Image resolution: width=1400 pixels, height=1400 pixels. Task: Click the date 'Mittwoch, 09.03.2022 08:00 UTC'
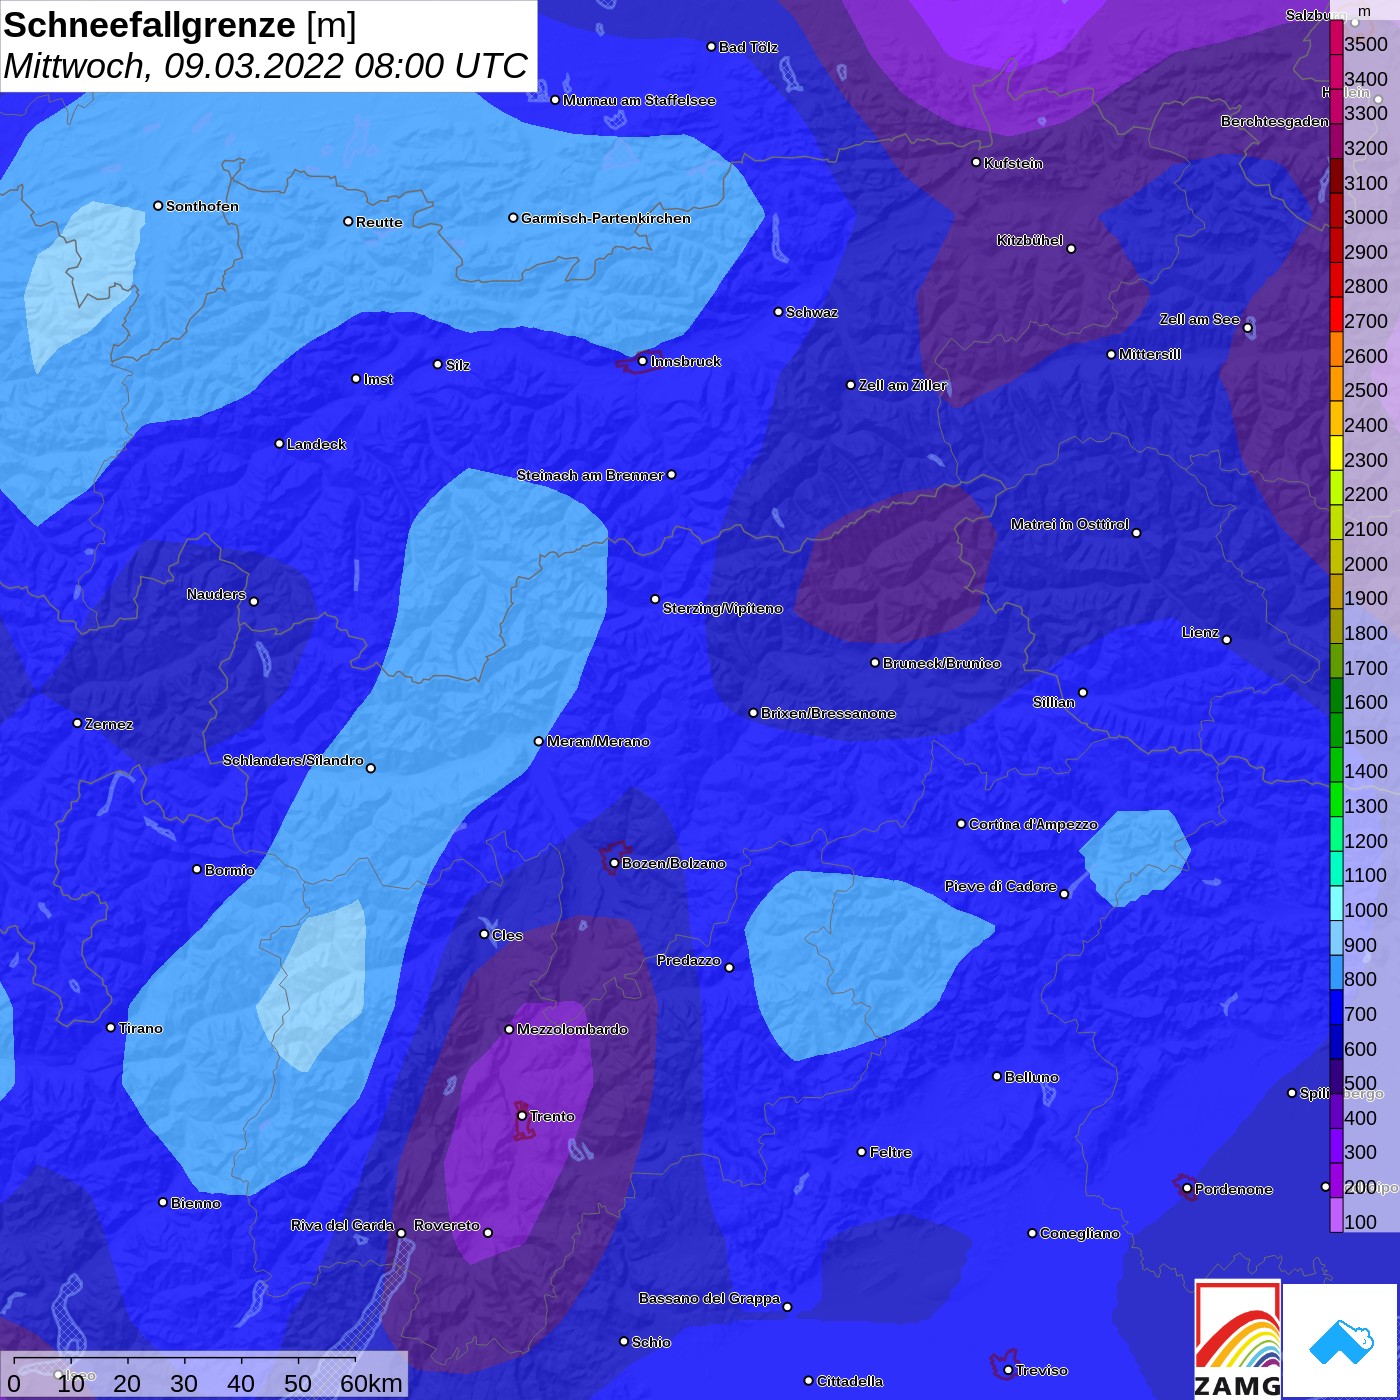pyautogui.click(x=265, y=66)
